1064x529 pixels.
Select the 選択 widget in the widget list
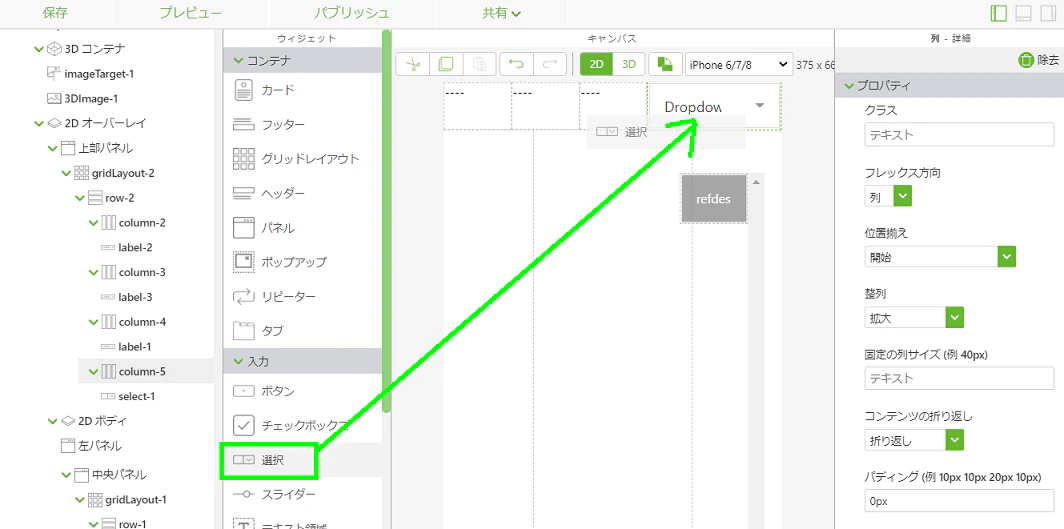(303, 461)
